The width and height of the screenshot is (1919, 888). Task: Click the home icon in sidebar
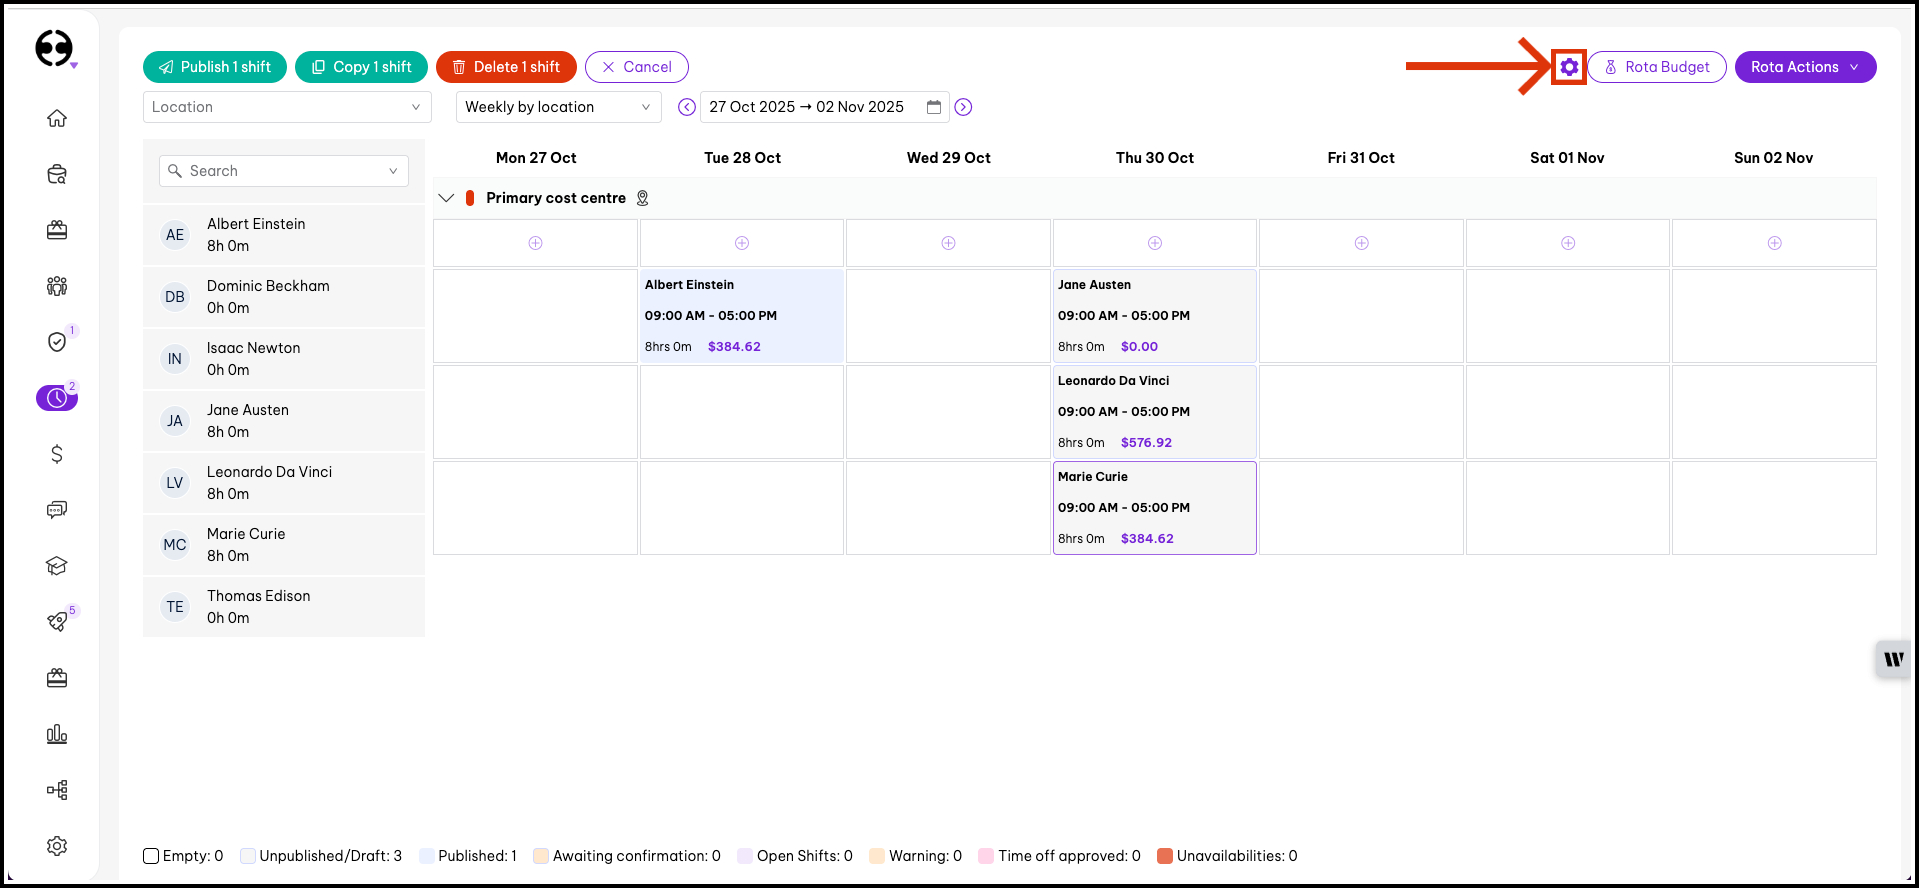(x=57, y=118)
